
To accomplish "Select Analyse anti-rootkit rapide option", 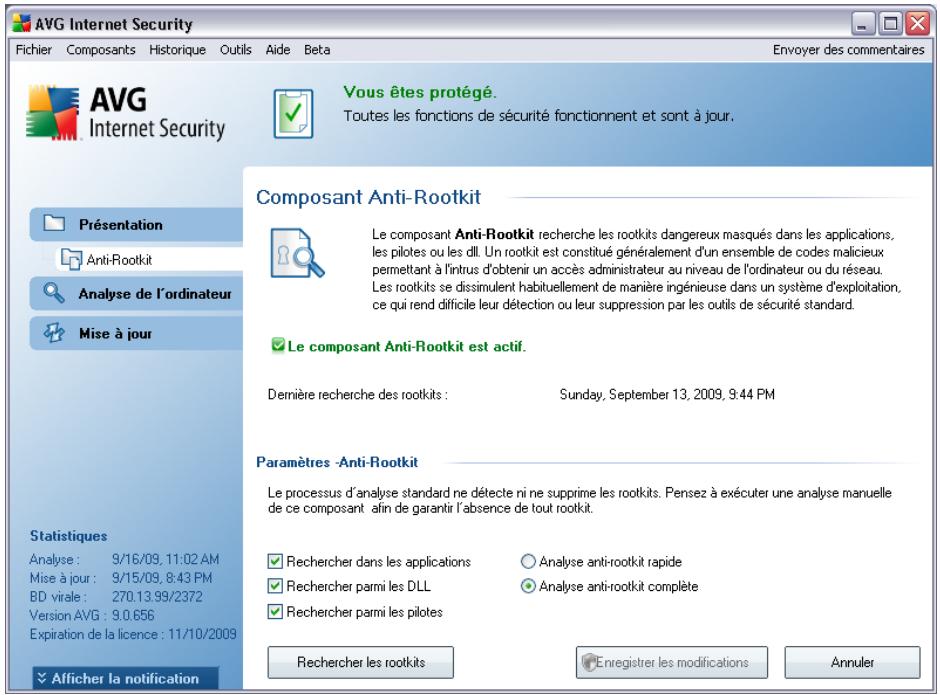I will point(528,561).
